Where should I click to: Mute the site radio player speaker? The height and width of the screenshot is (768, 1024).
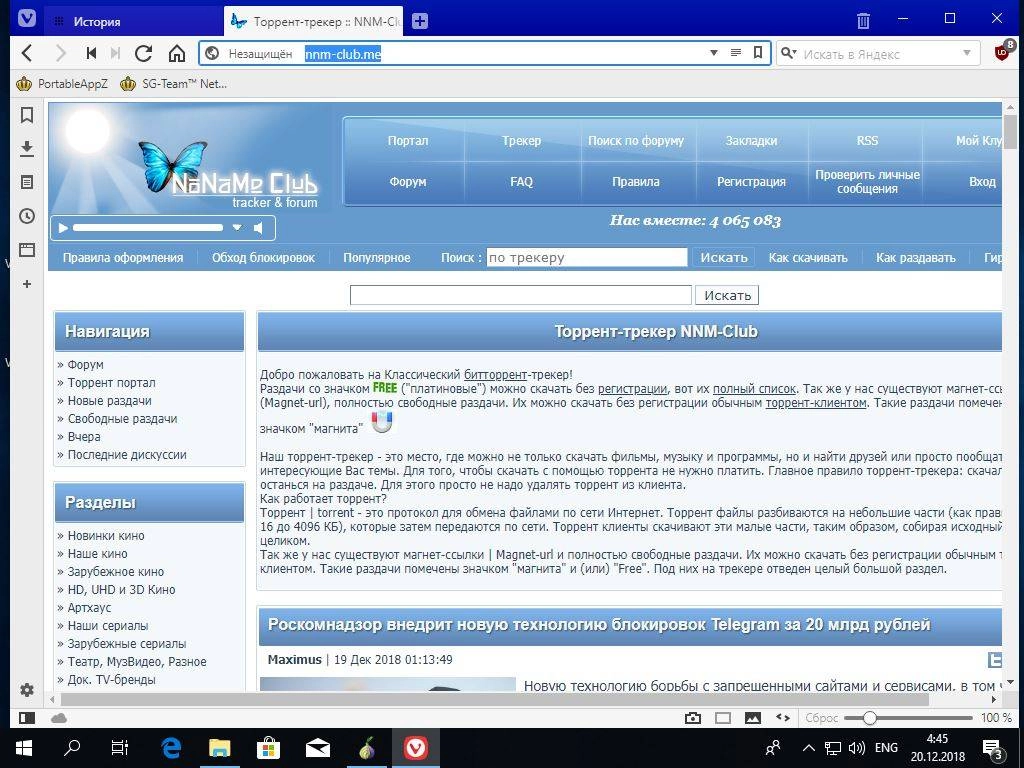pyautogui.click(x=259, y=228)
